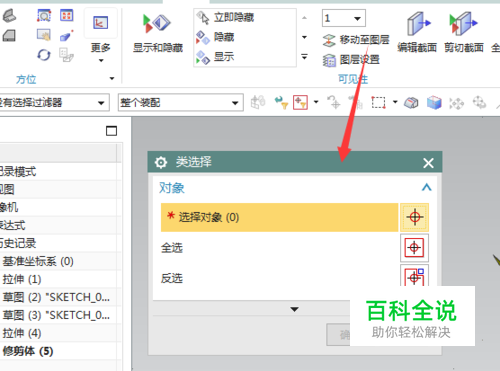Click the 录模式 mode row in navigator
Screen dimensions: 500x371
[58, 172]
